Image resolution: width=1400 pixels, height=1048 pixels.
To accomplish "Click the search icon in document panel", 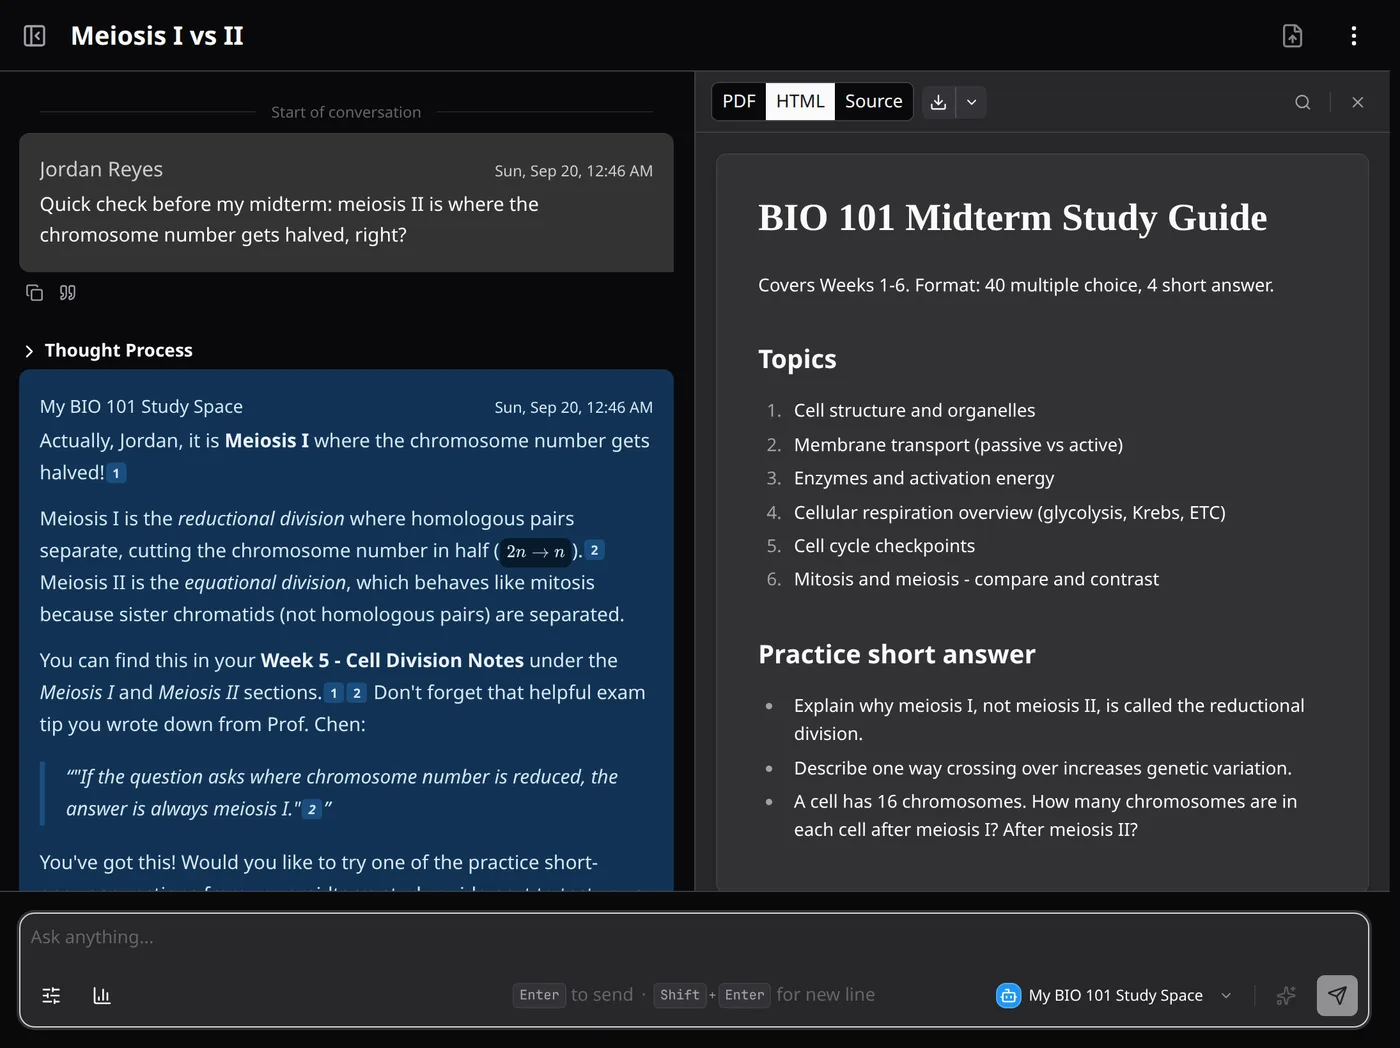I will [x=1302, y=102].
